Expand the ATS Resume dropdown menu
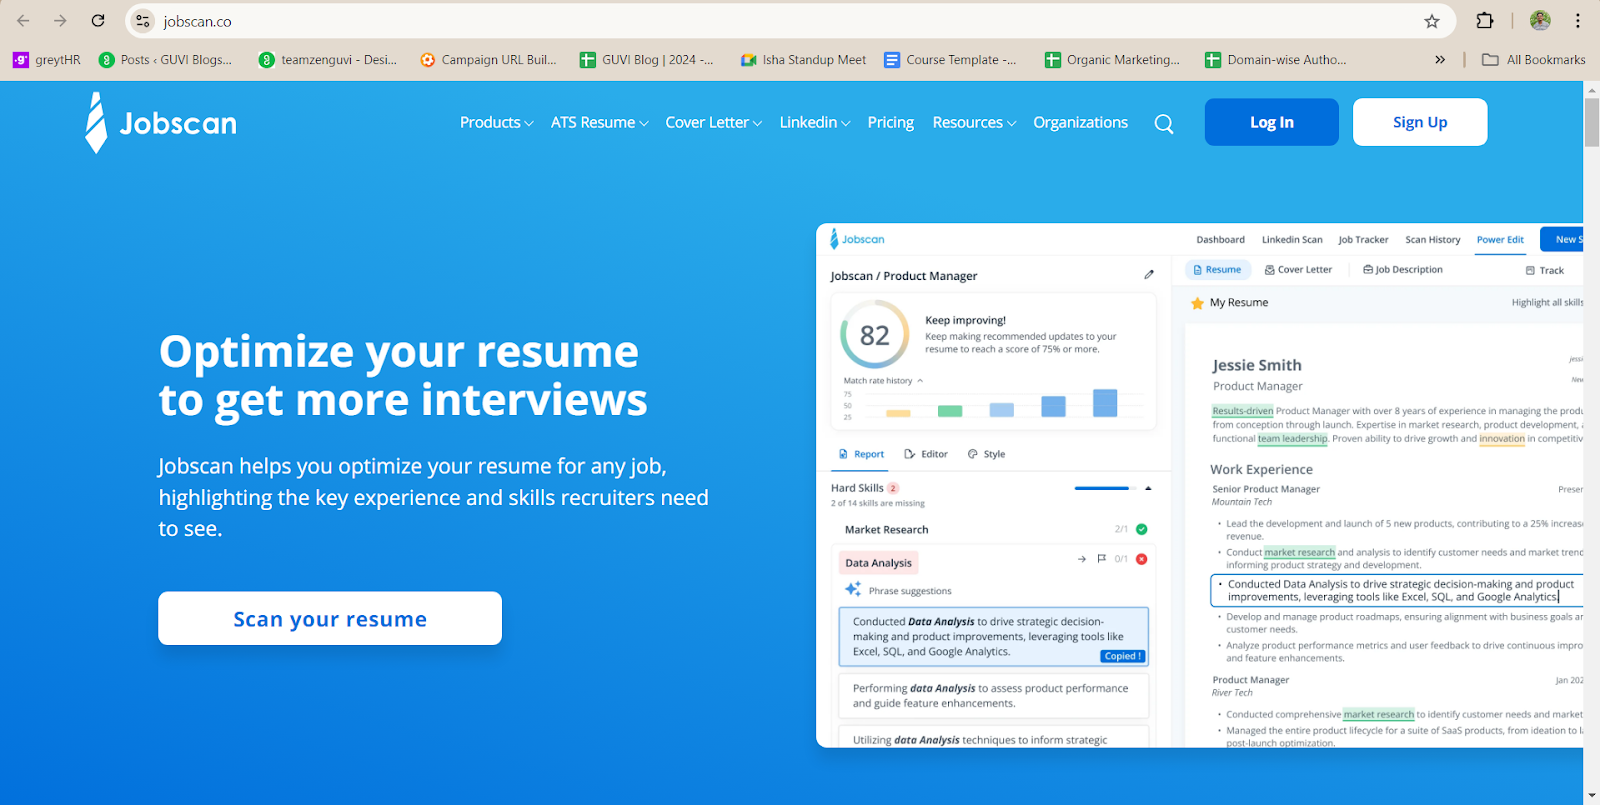 [599, 122]
